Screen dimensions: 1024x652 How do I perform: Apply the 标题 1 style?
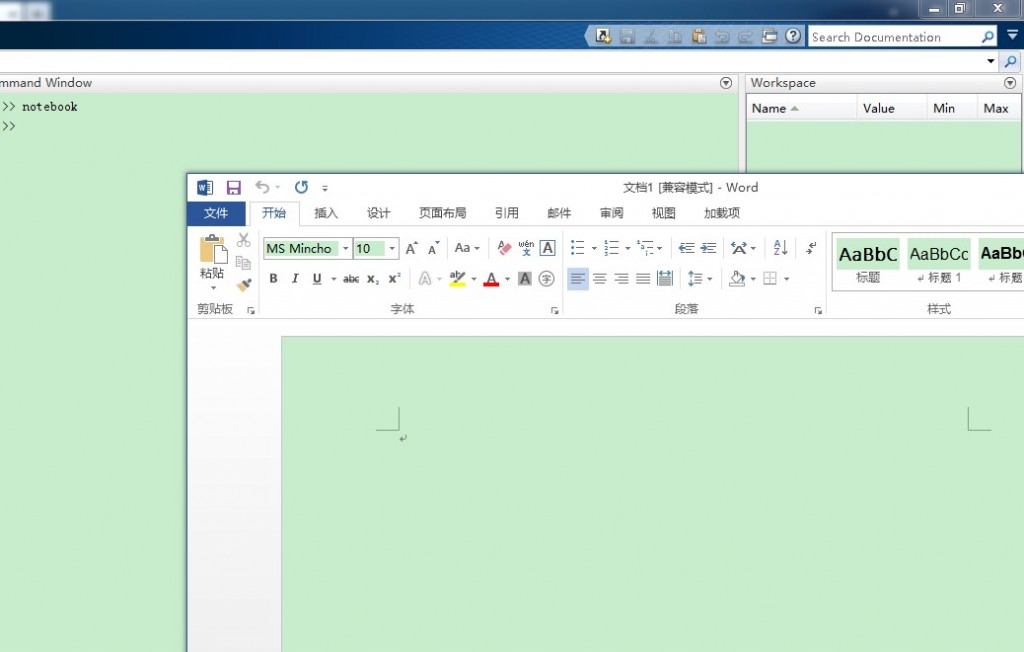click(x=939, y=263)
